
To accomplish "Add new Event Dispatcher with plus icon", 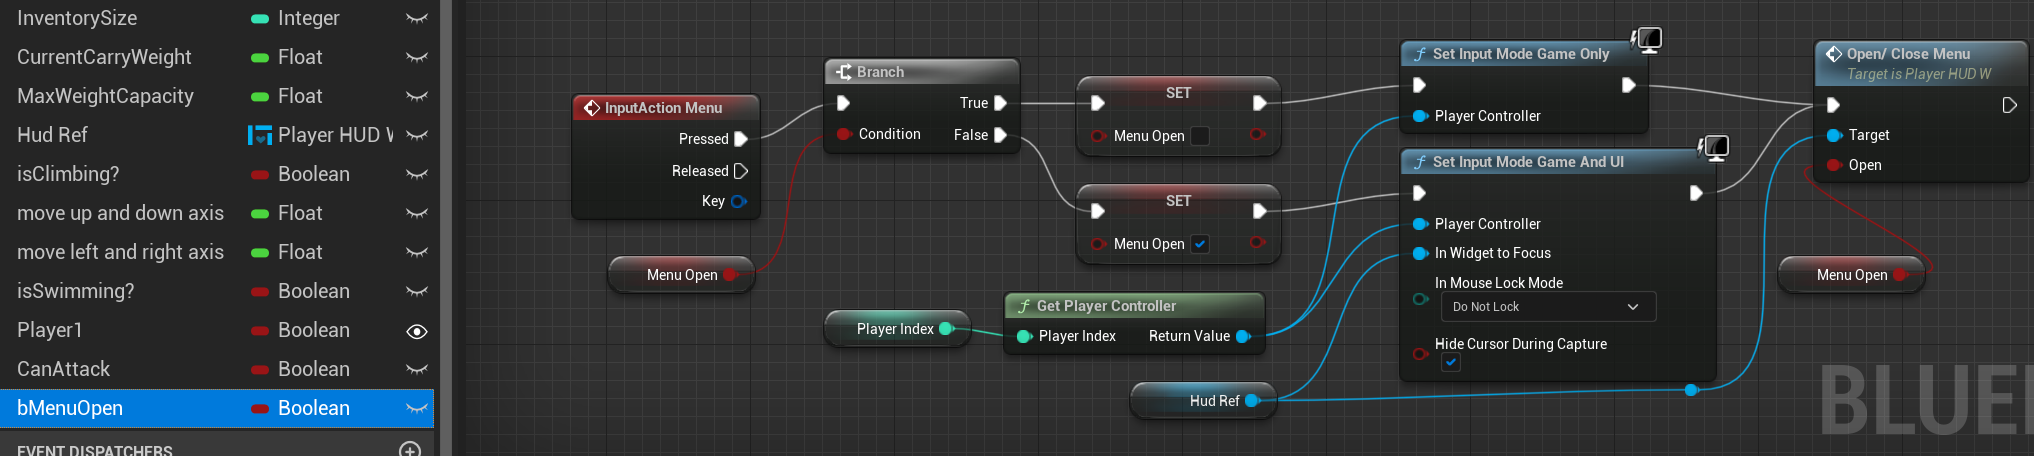I will (x=410, y=450).
